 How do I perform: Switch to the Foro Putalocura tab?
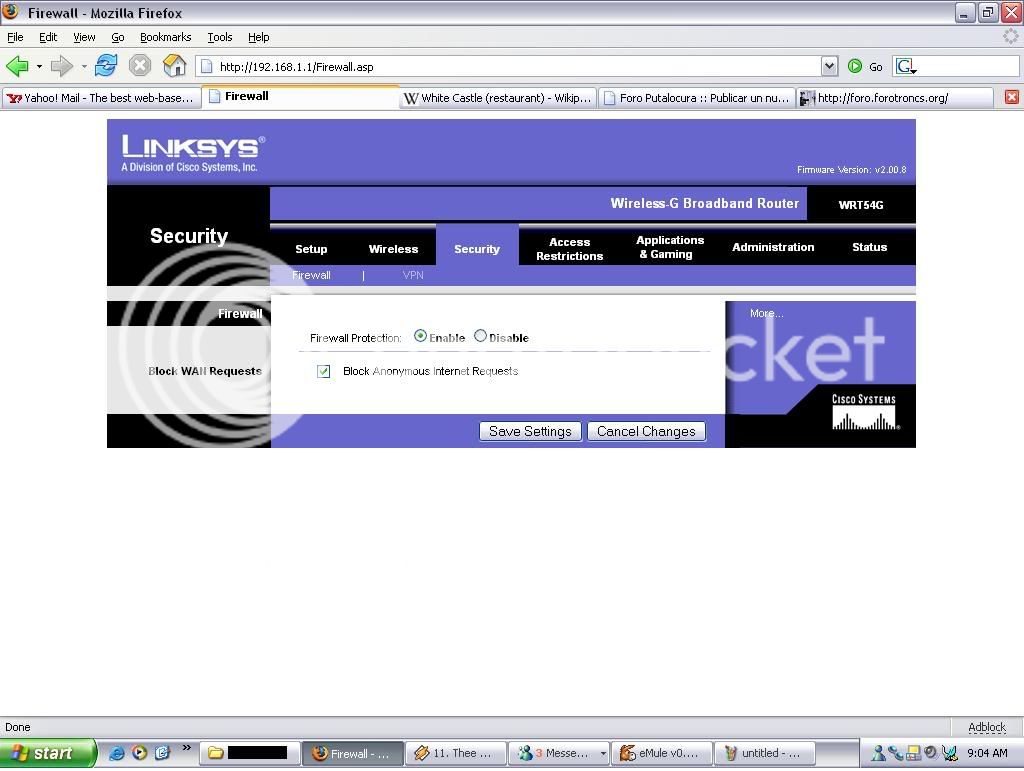pyautogui.click(x=696, y=98)
